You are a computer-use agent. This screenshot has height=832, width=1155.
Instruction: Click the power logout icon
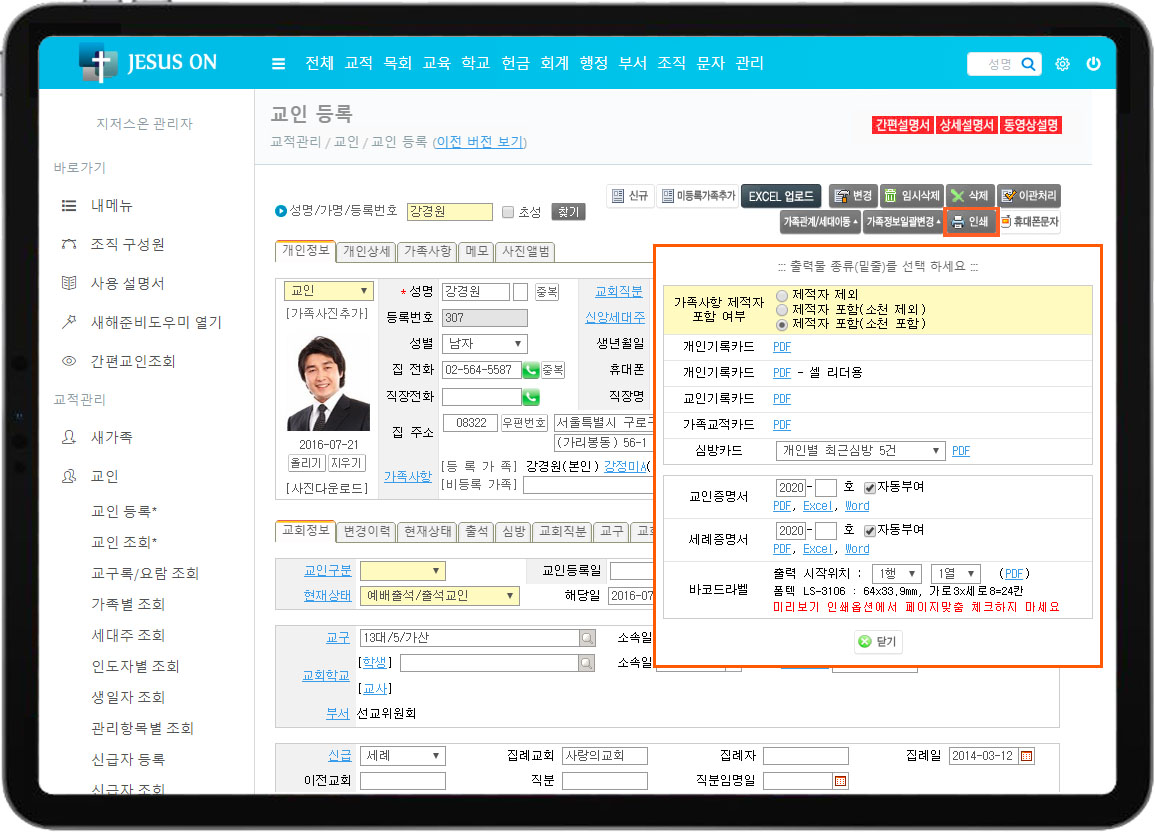1093,64
